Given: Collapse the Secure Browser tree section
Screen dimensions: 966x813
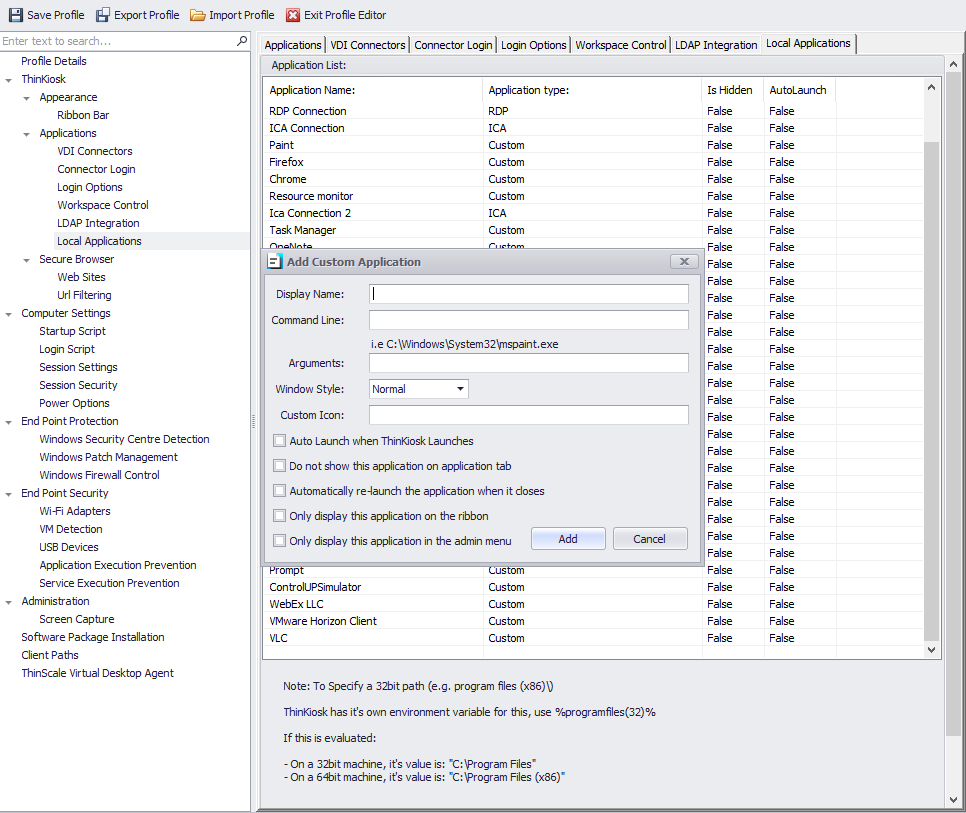Looking at the screenshot, I should (25, 258).
